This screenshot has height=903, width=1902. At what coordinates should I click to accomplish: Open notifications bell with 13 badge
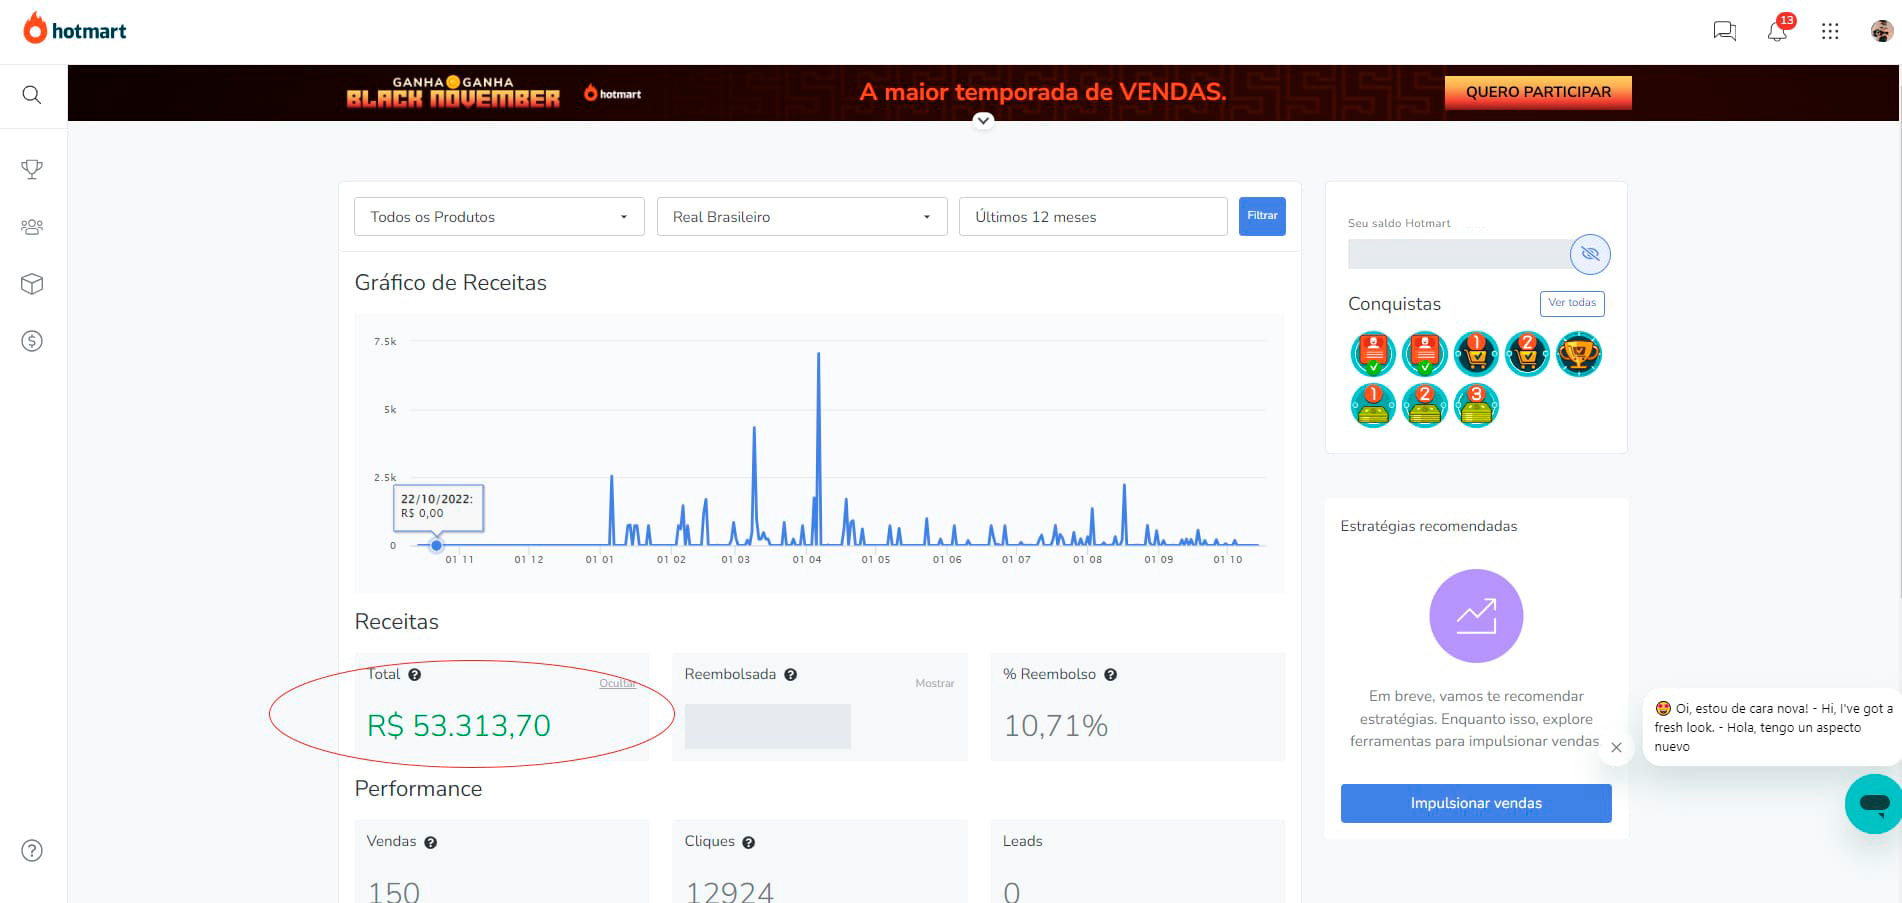click(x=1777, y=31)
